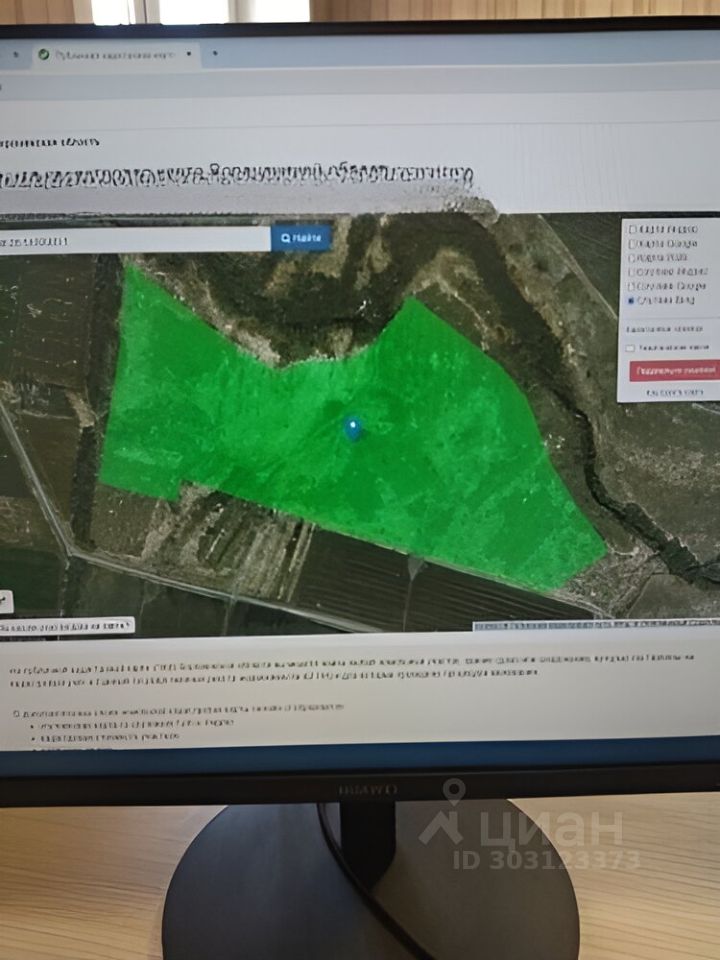The height and width of the screenshot is (960, 720).
Task: Open a new browser tab with the plus button
Action: pyautogui.click(x=215, y=53)
